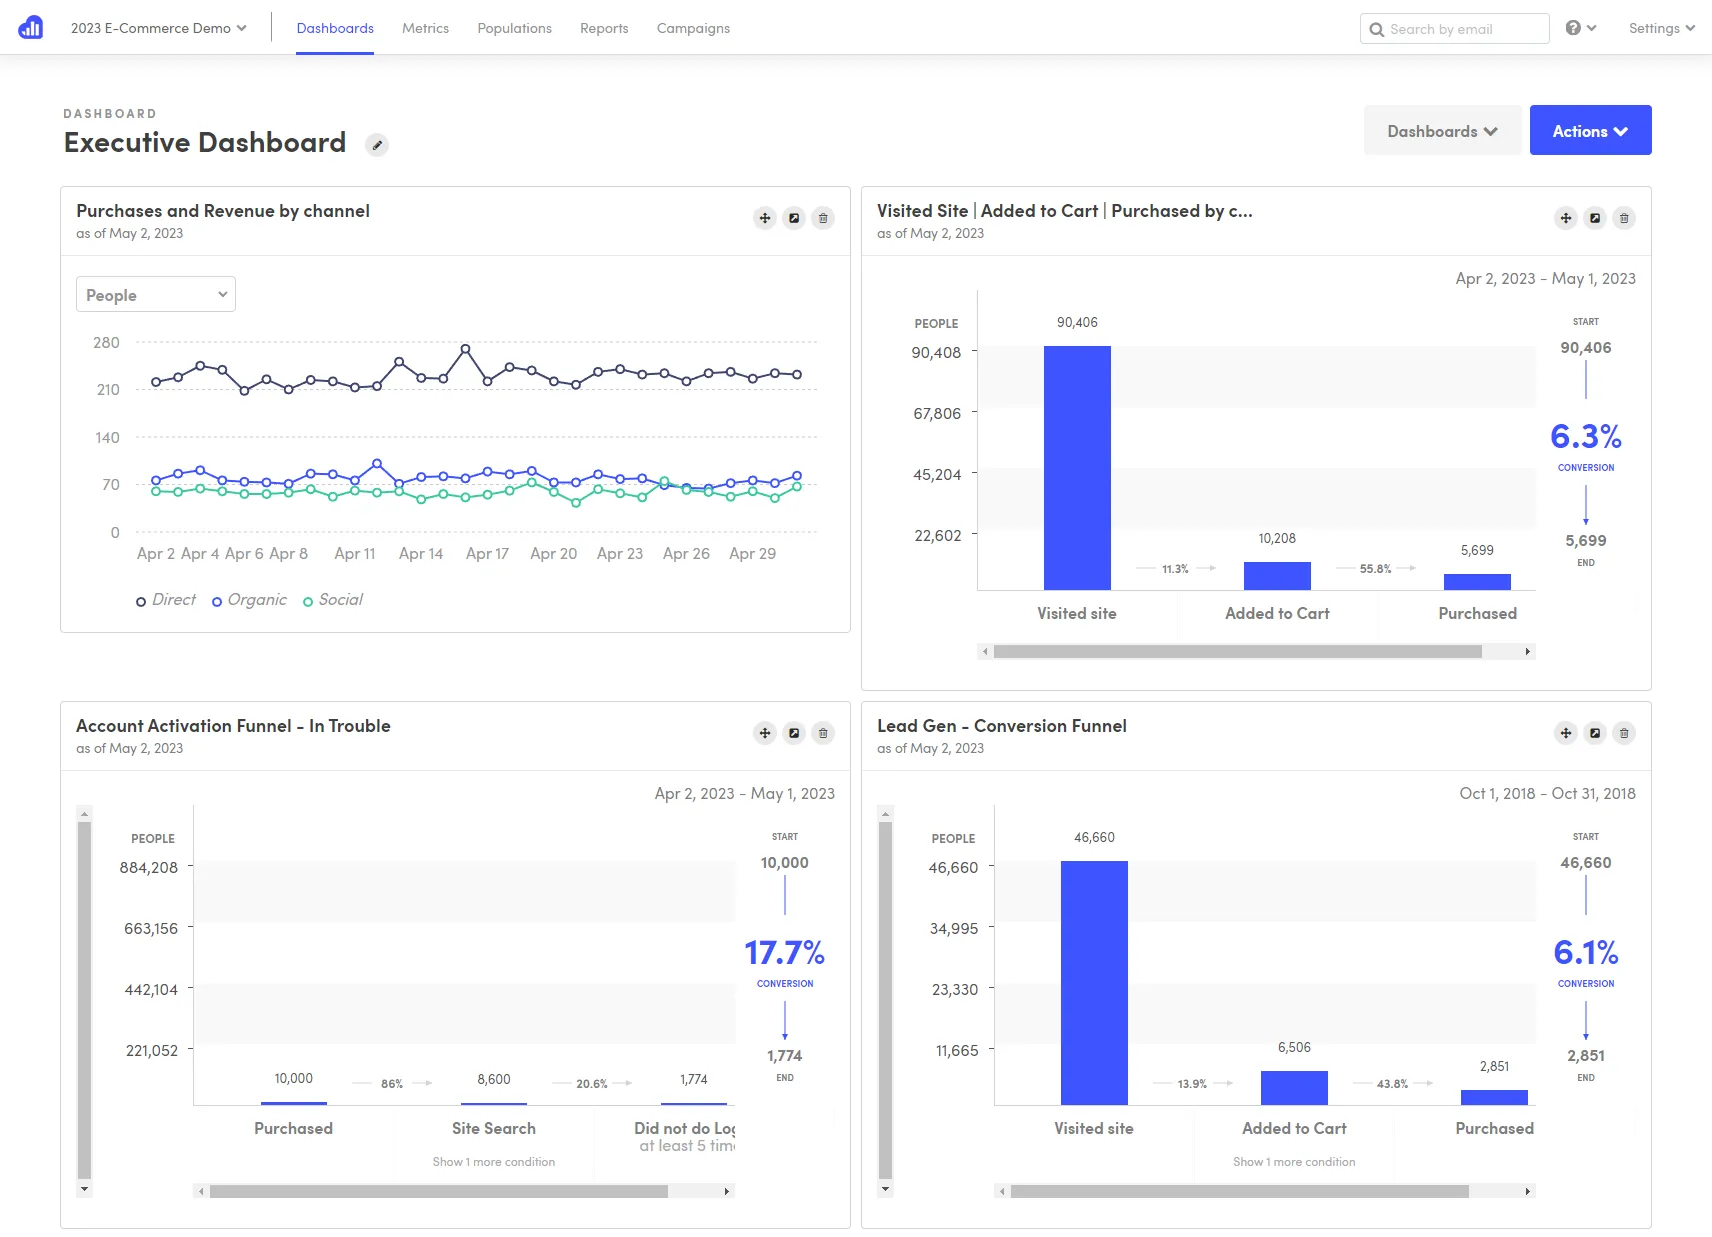
Task: Click the Amplitude logo in the top left
Action: (x=30, y=27)
